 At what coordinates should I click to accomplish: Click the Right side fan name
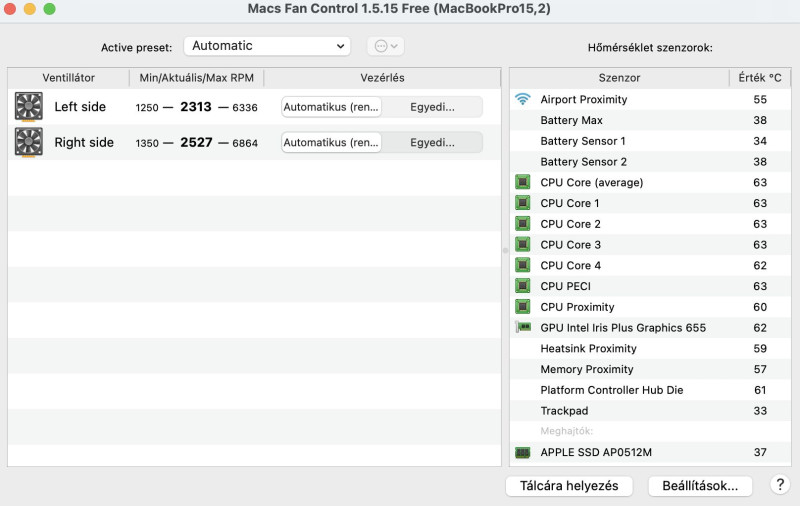84,142
